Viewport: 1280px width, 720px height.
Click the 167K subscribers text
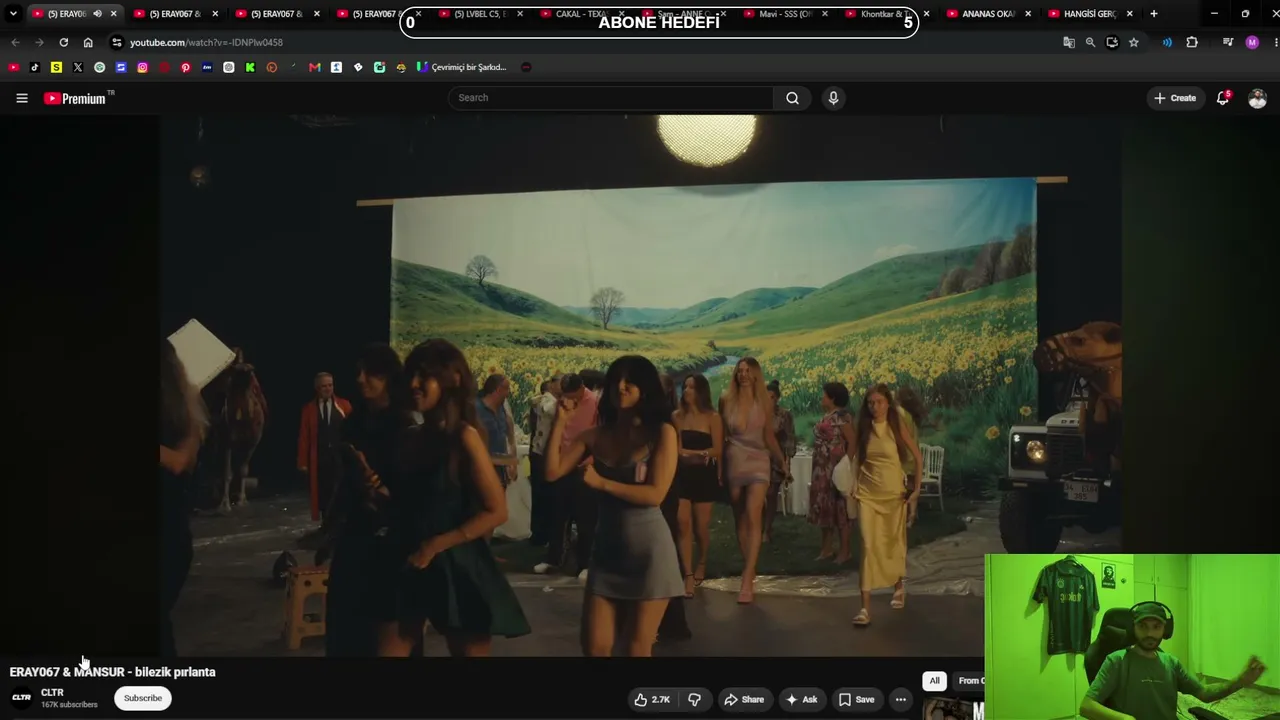tap(69, 705)
